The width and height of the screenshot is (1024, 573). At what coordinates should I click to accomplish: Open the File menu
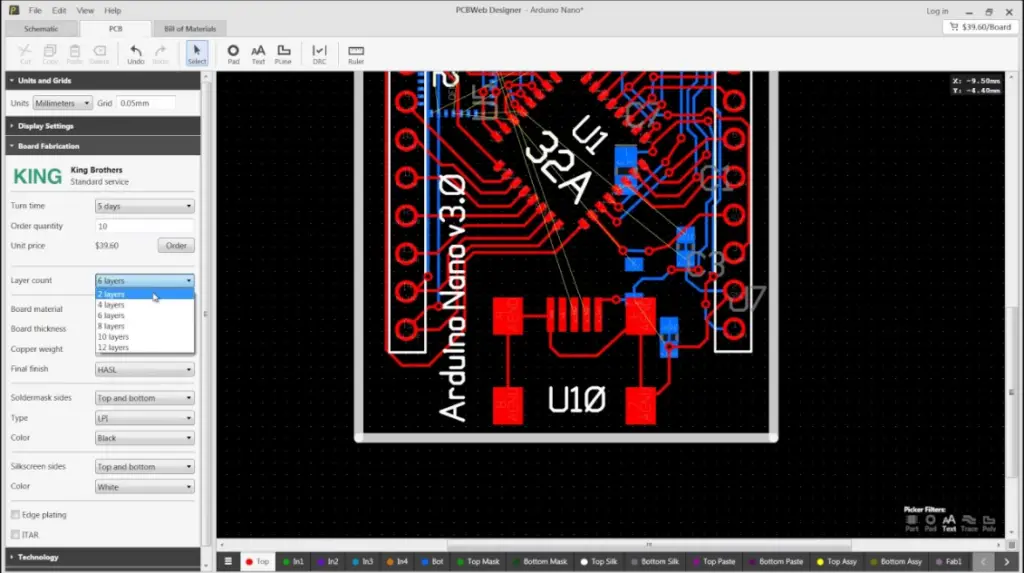(35, 10)
